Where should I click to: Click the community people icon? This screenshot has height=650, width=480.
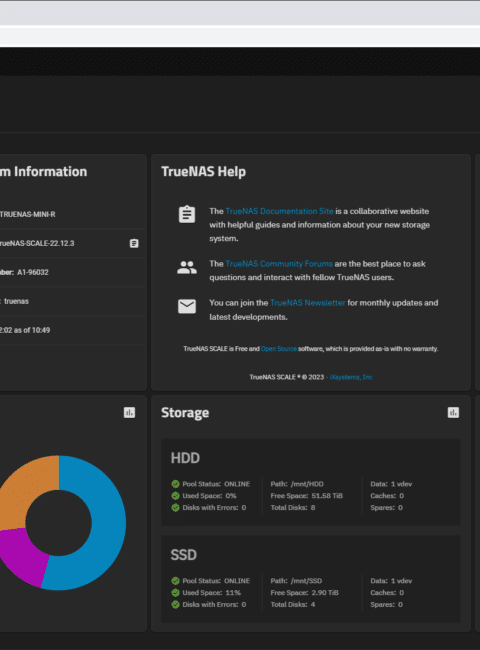coord(187,267)
